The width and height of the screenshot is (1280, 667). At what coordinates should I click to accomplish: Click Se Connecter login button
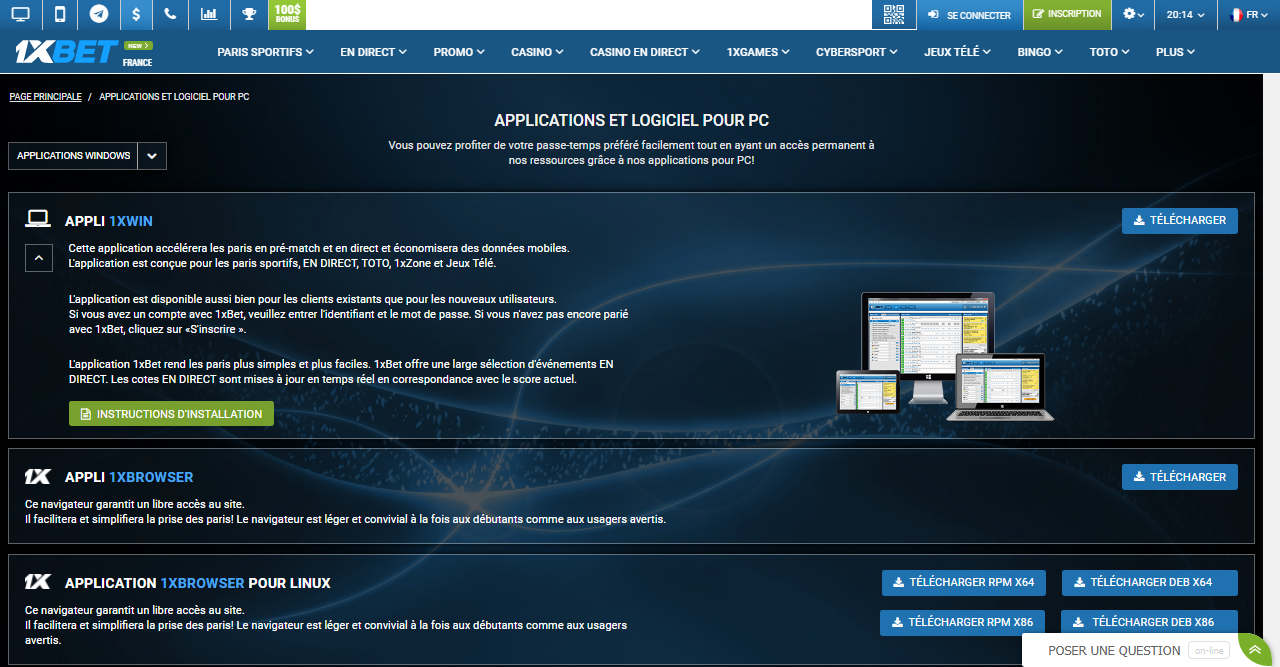click(x=969, y=14)
